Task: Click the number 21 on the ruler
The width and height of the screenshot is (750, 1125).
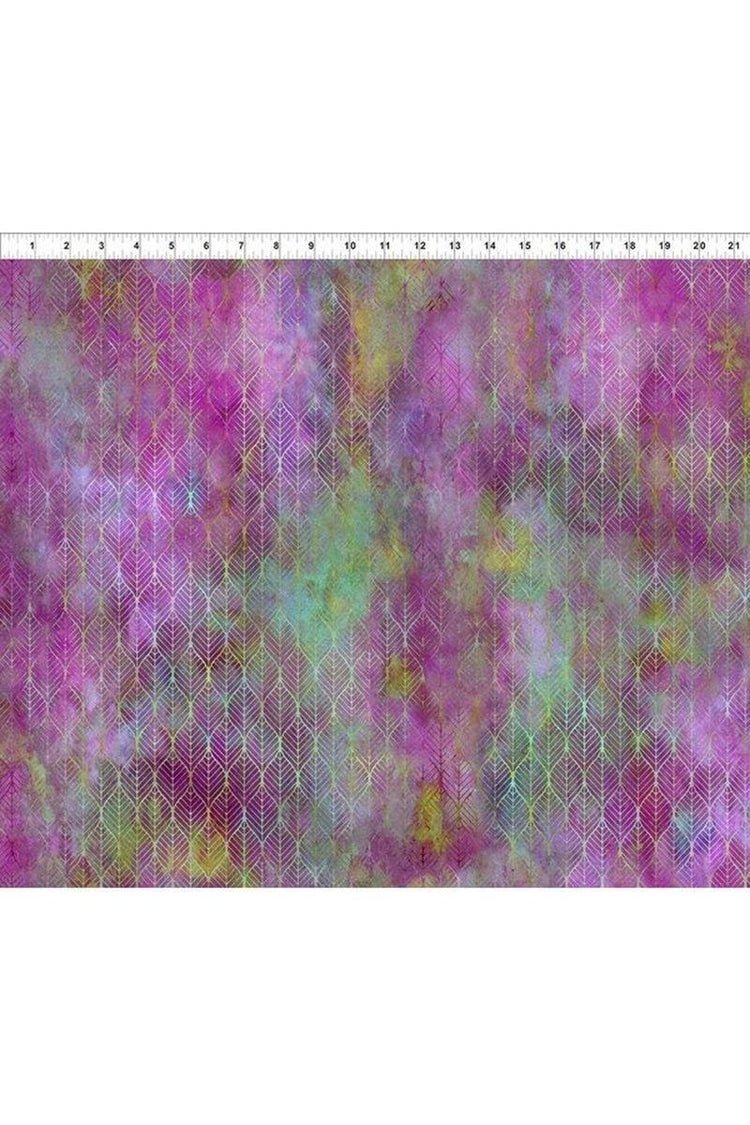Action: pos(733,246)
